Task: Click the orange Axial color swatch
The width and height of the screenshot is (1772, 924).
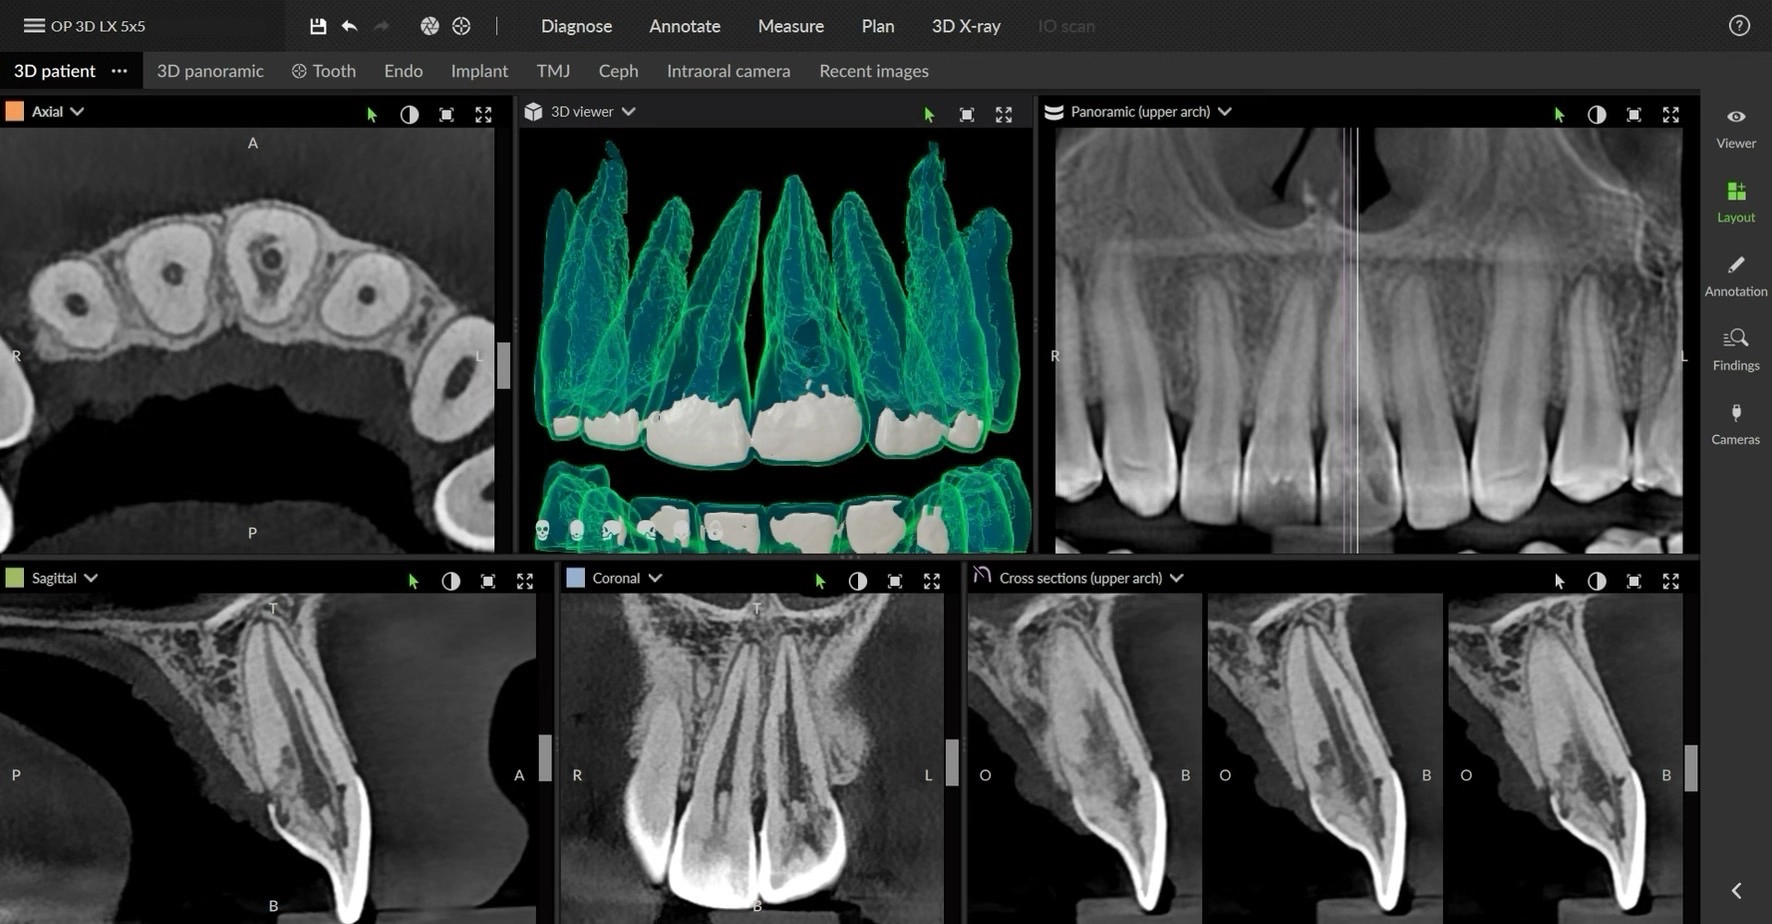Action: 15,112
